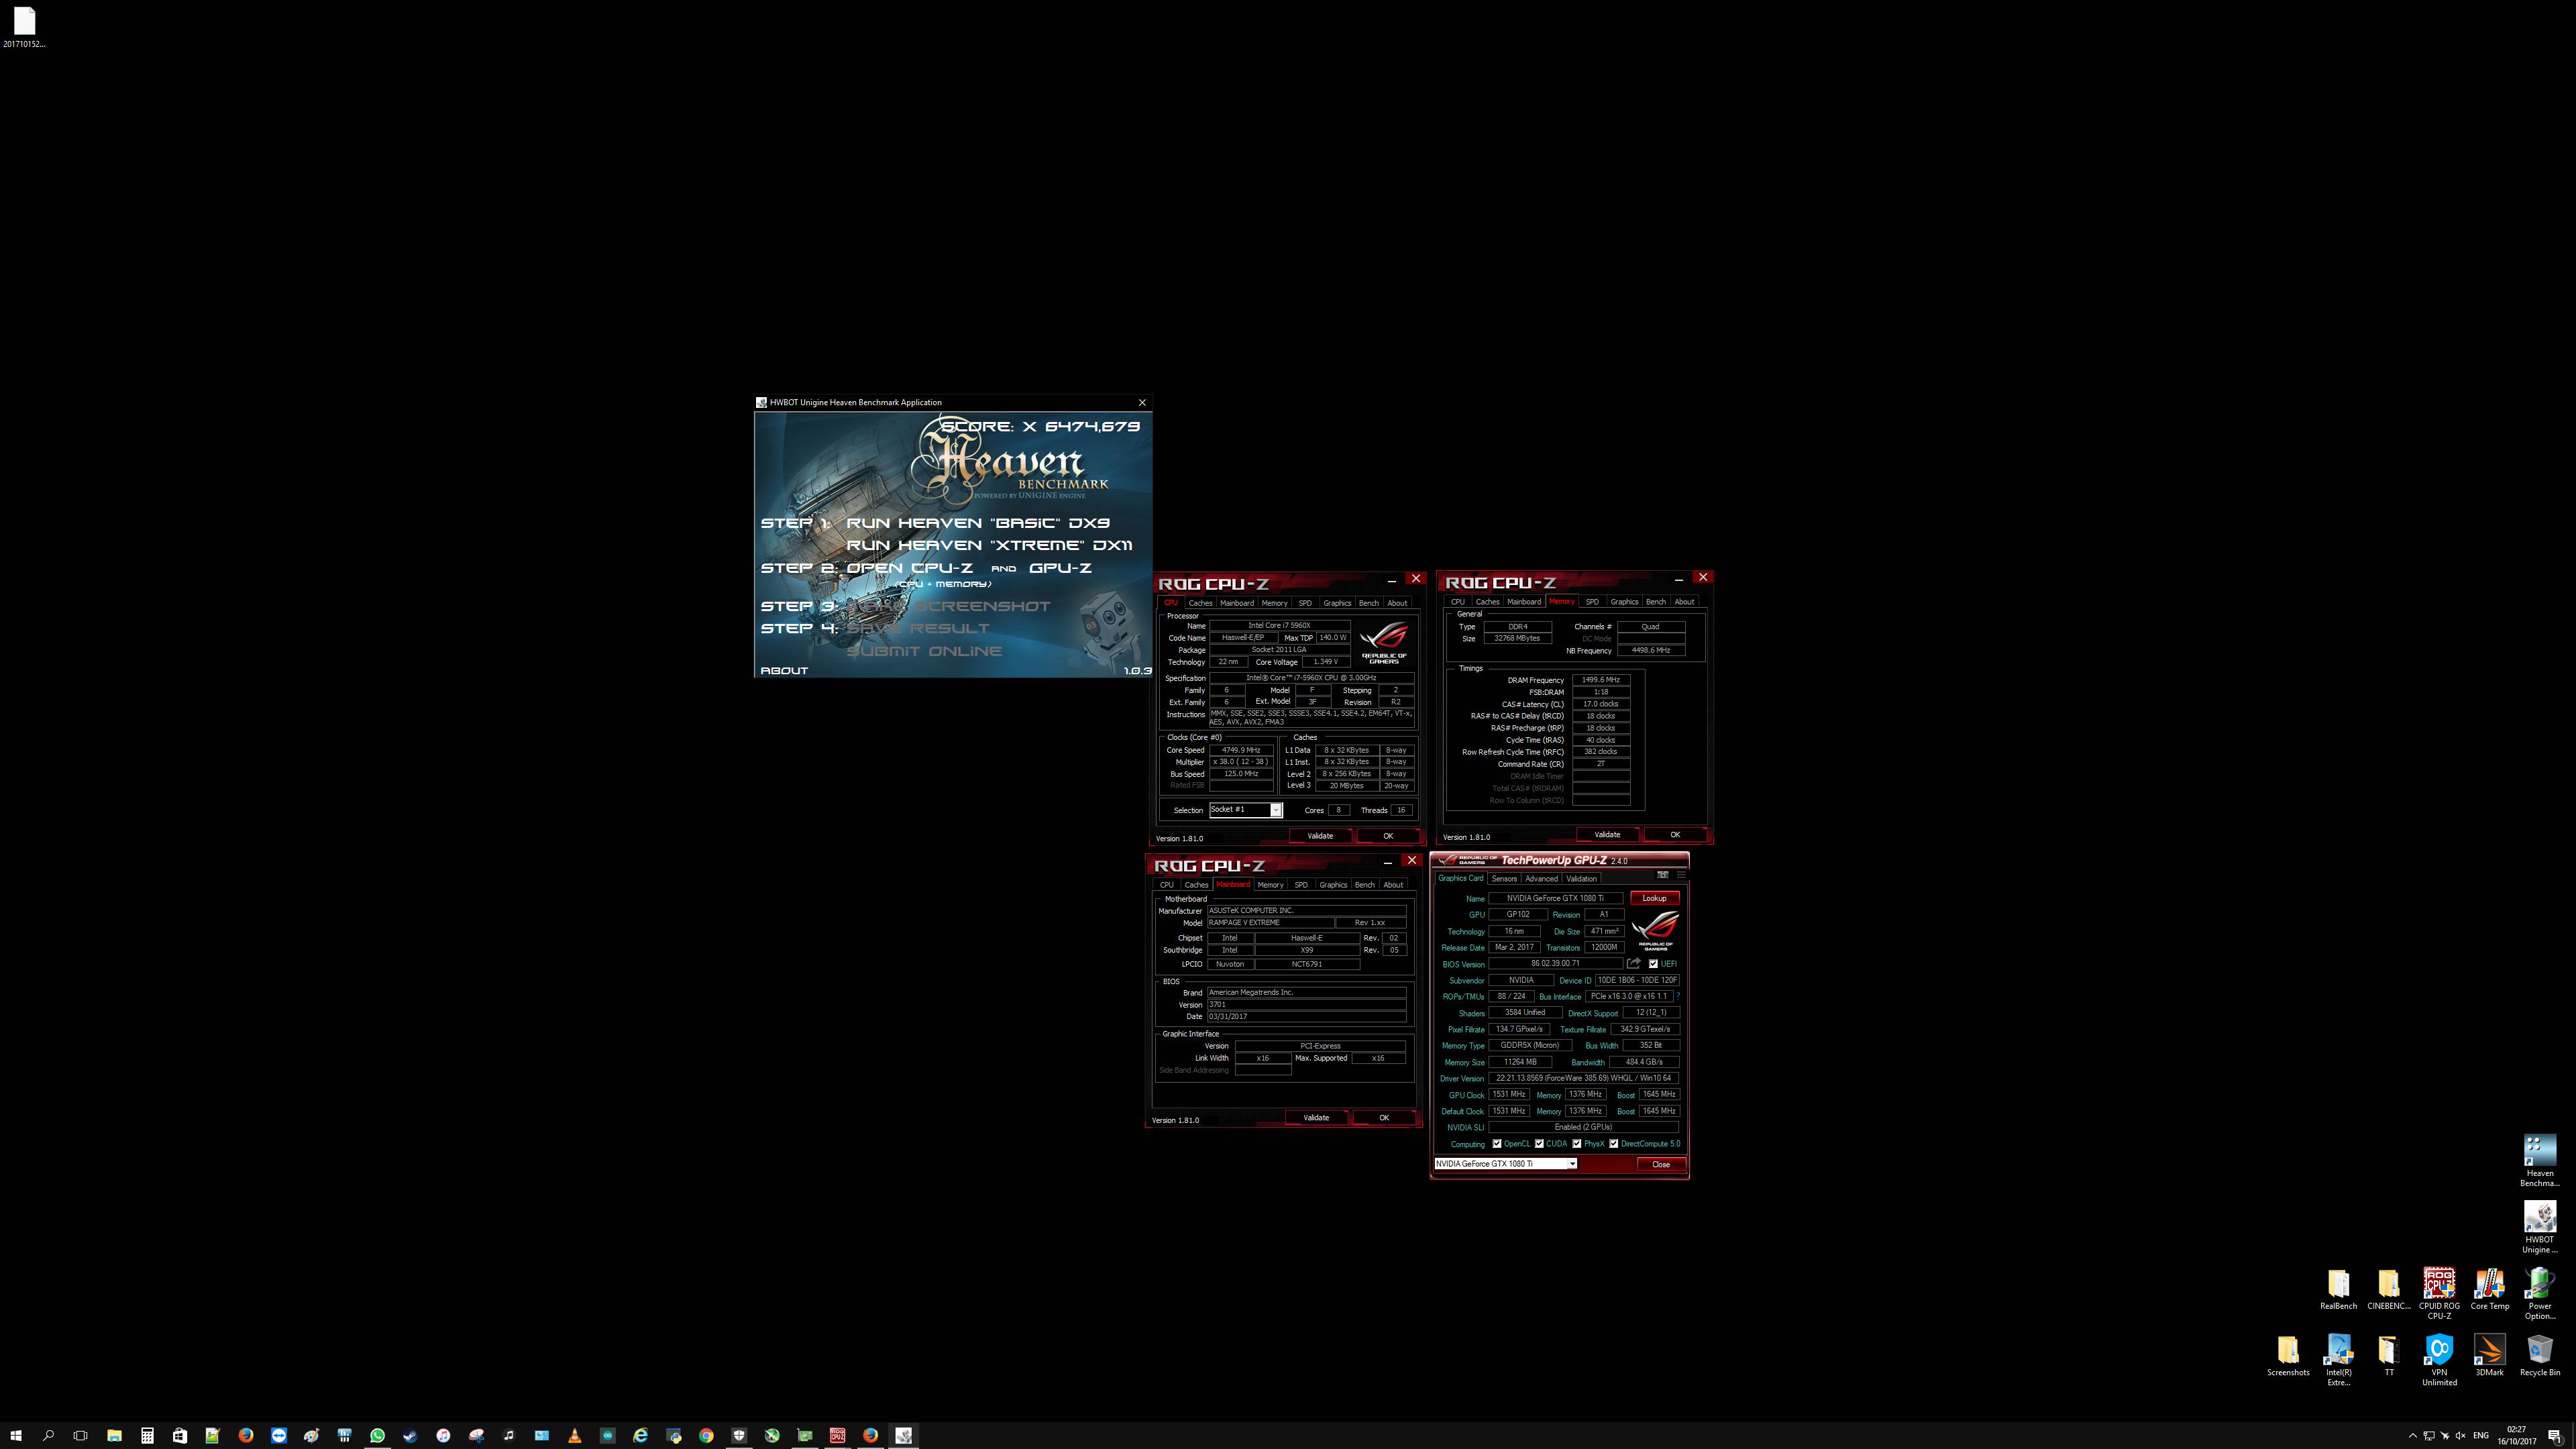Open the Calculator from the taskbar
This screenshot has height=1449, width=2576.
click(x=147, y=1435)
